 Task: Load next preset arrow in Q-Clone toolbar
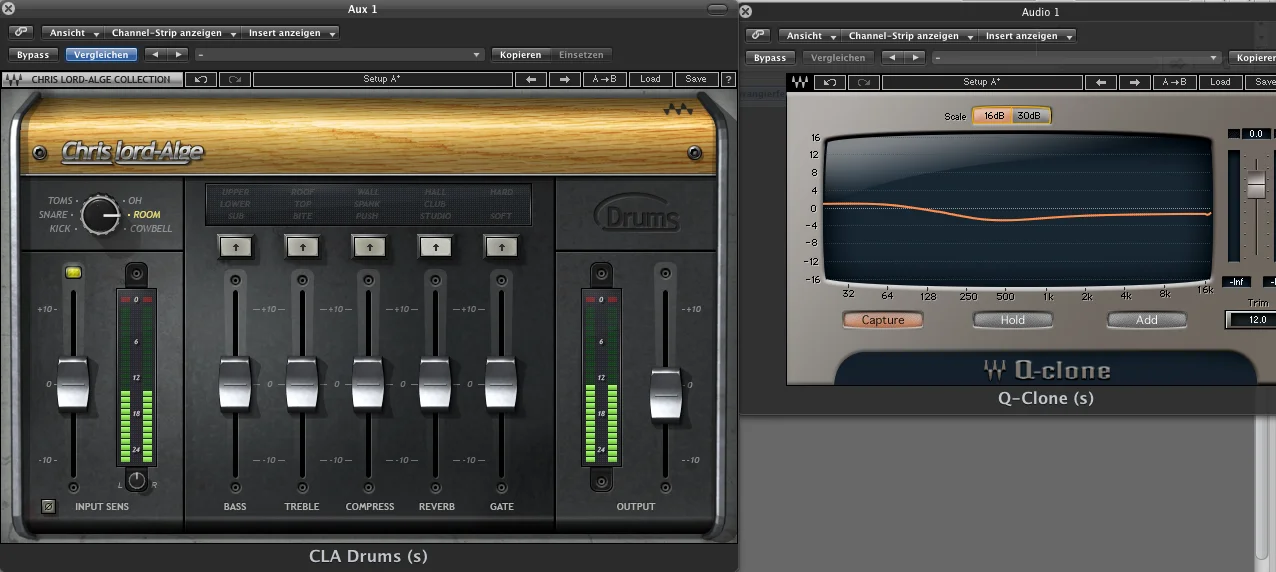[x=1136, y=82]
